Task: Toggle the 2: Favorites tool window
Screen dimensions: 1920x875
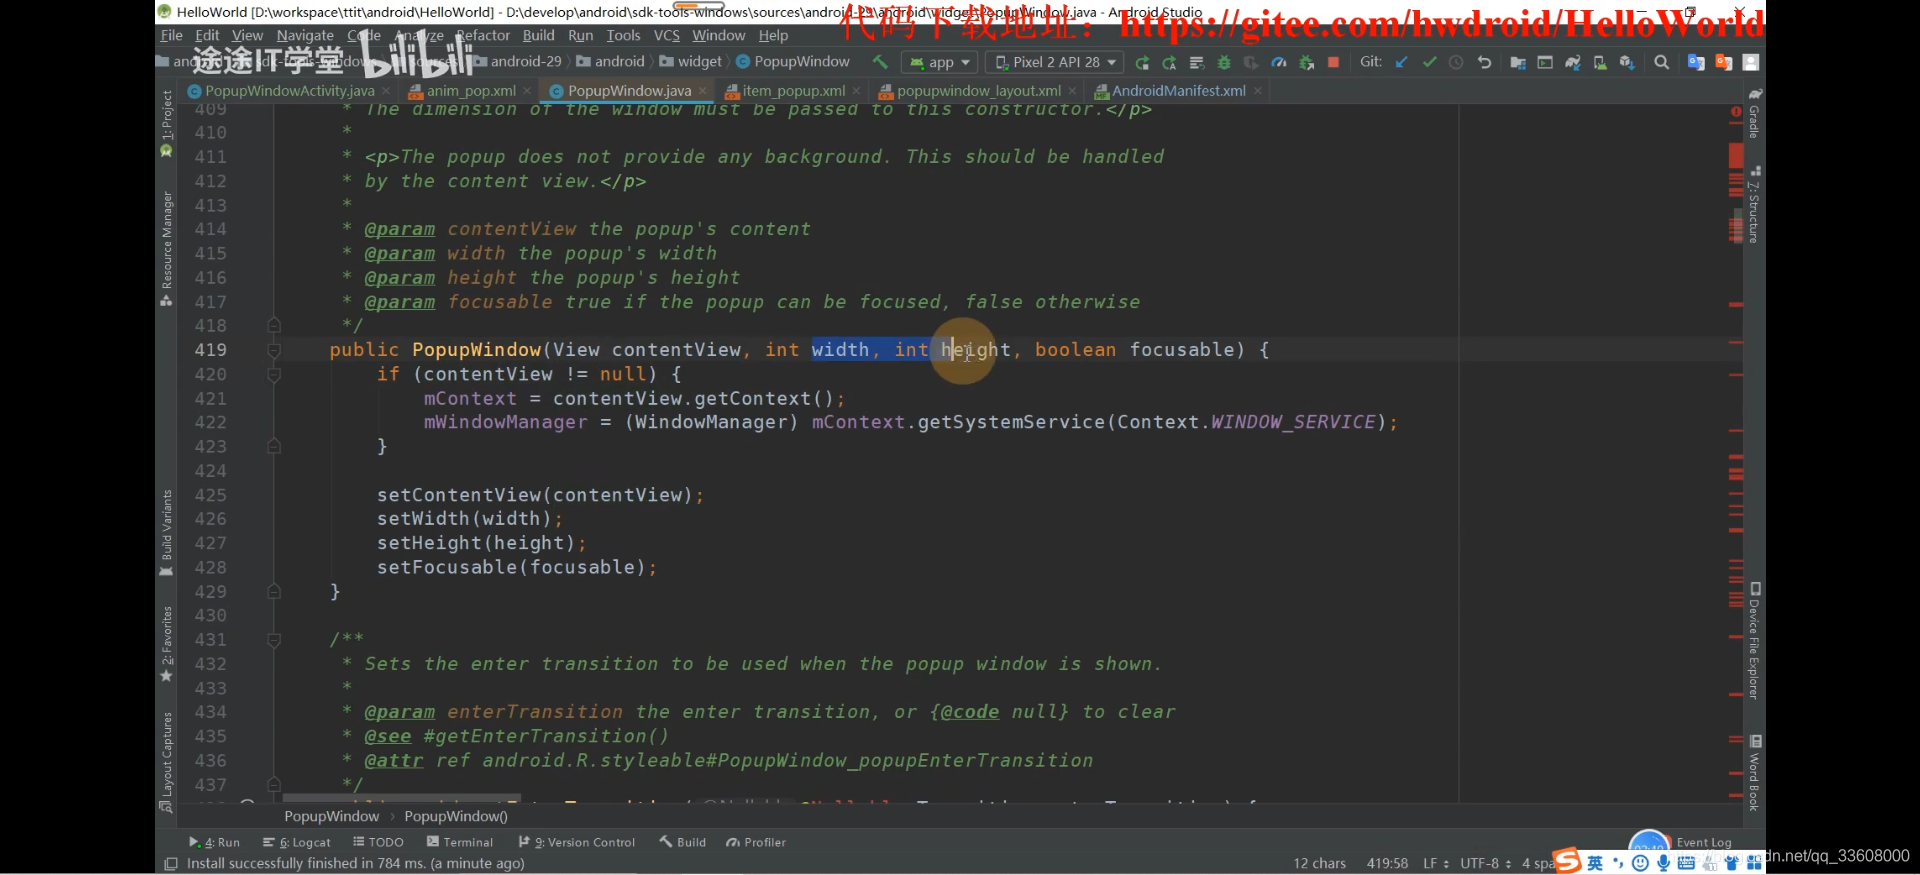Action: click(x=166, y=644)
